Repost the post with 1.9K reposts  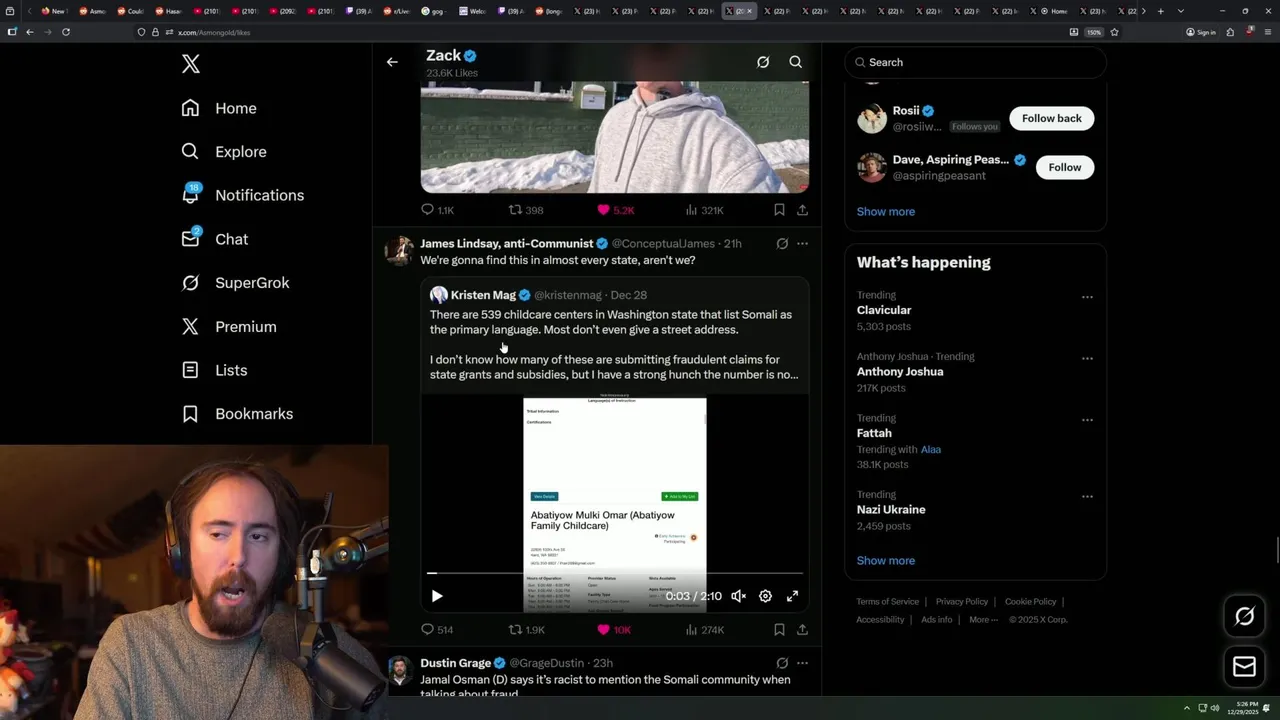coord(526,630)
